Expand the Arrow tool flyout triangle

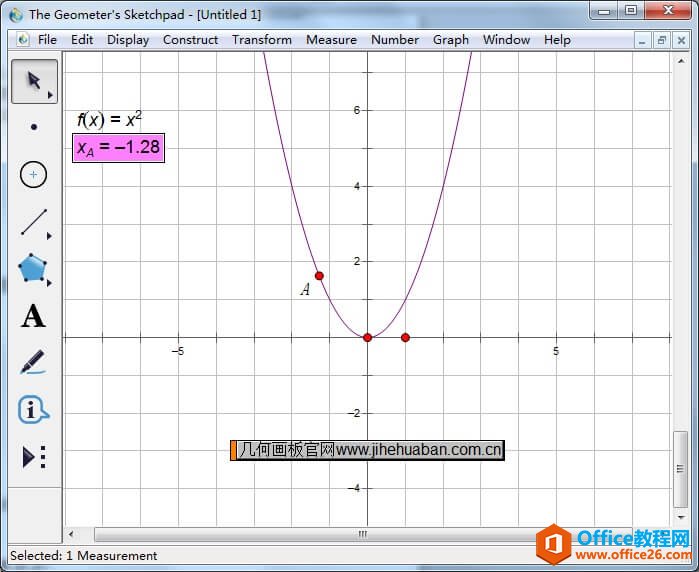point(50,95)
